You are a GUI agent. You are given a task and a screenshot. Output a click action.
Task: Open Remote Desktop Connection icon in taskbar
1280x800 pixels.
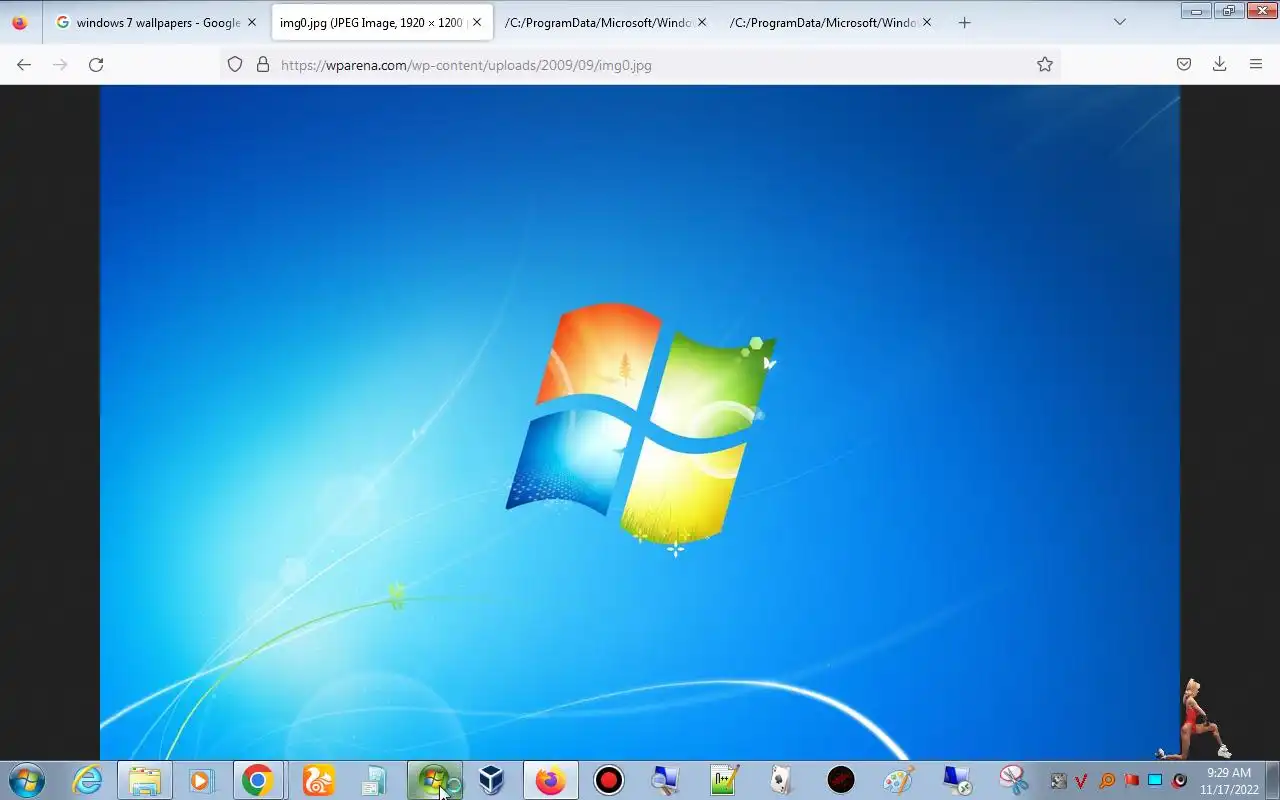957,780
